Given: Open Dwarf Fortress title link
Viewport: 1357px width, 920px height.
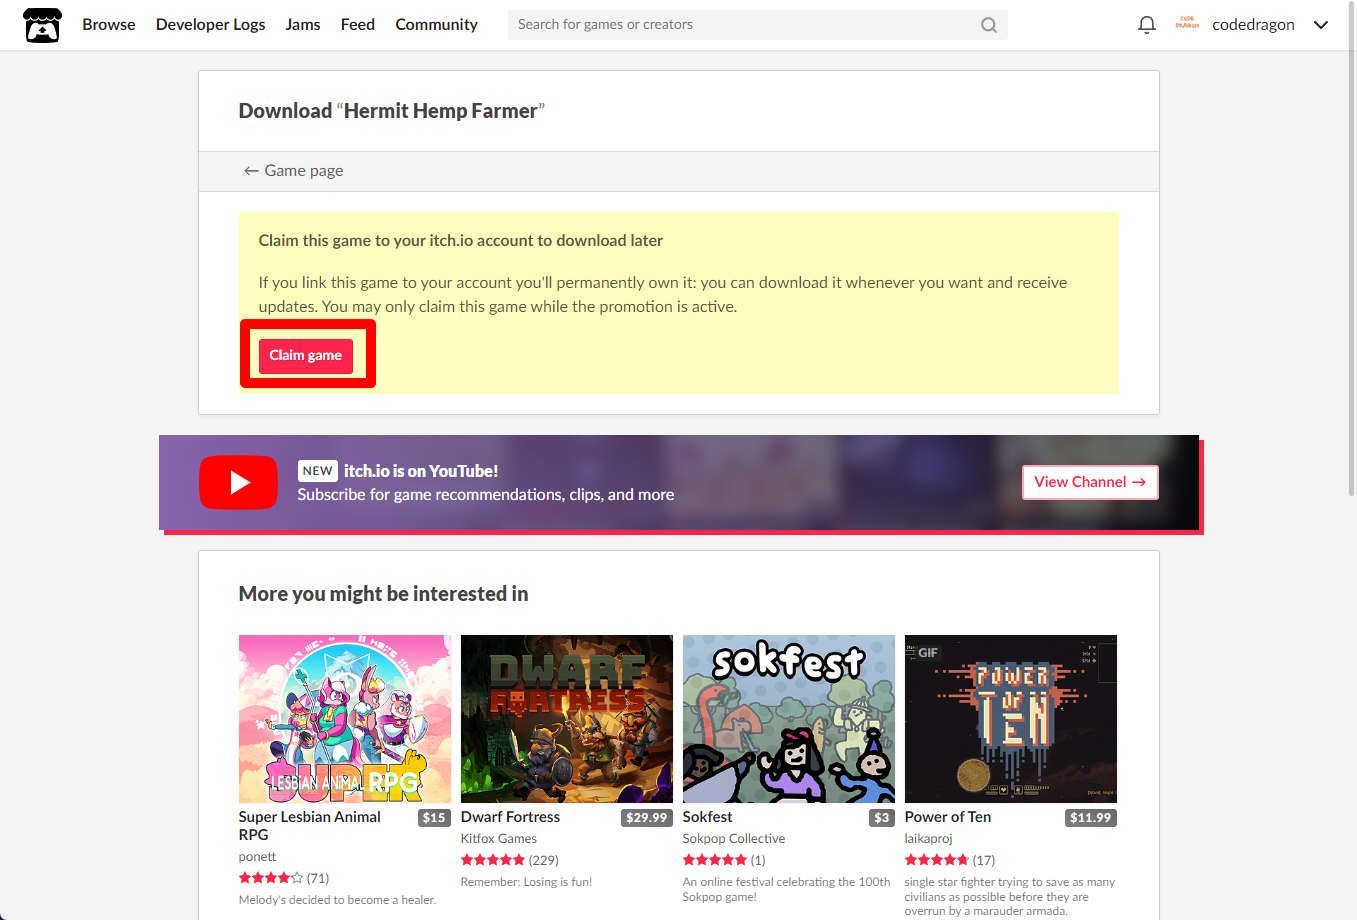Looking at the screenshot, I should point(511,817).
